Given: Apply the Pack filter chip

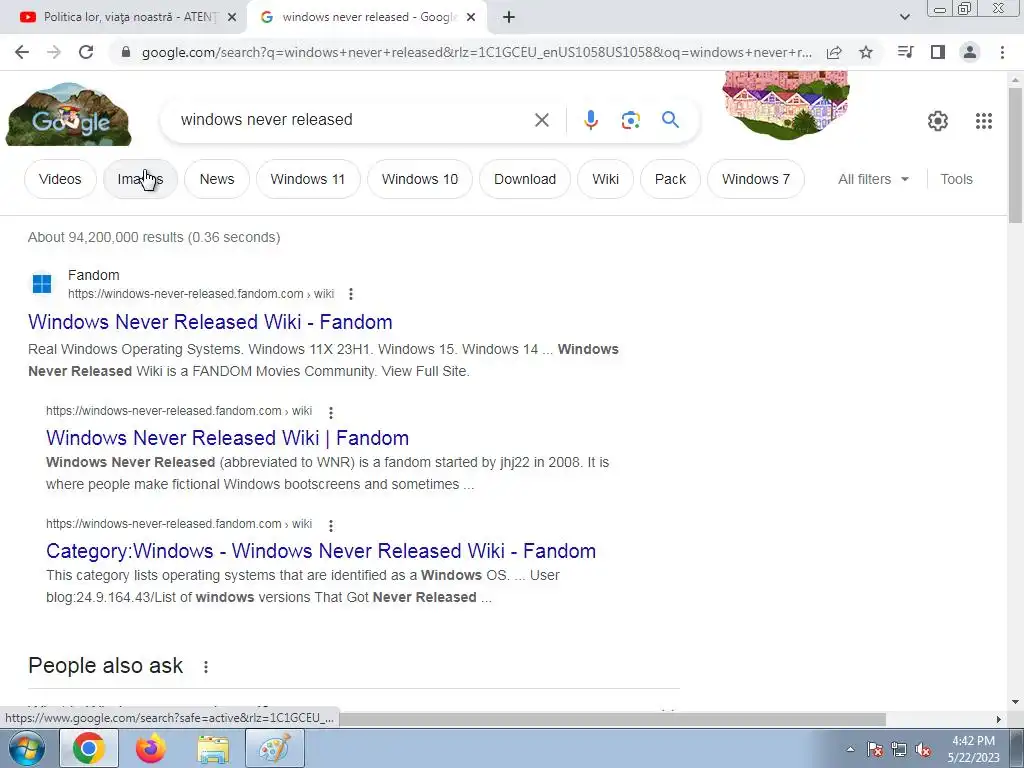Looking at the screenshot, I should tap(670, 179).
